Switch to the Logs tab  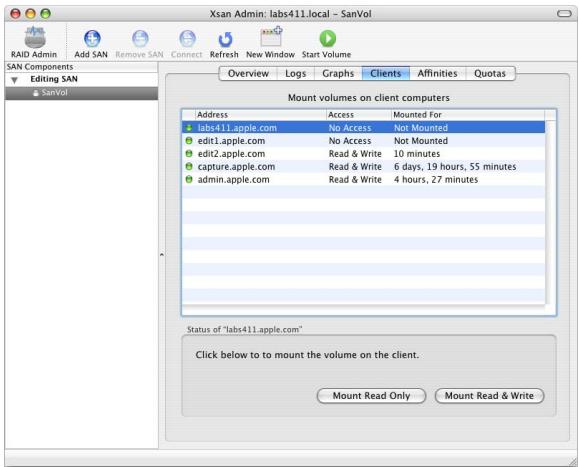295,73
